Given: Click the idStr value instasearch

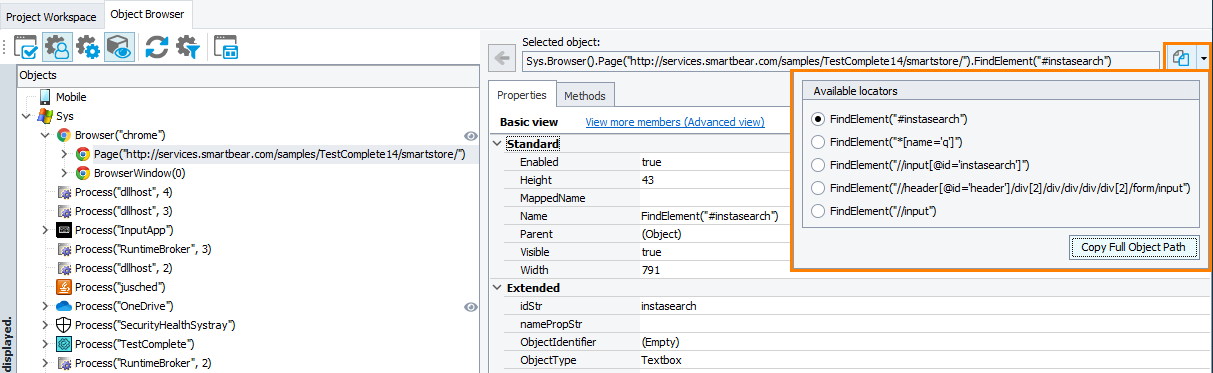Looking at the screenshot, I should 668,306.
